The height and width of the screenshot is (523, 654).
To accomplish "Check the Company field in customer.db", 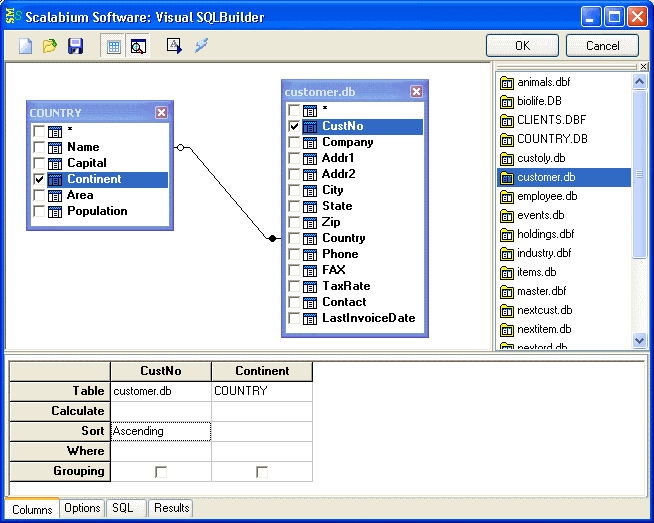I will (294, 142).
